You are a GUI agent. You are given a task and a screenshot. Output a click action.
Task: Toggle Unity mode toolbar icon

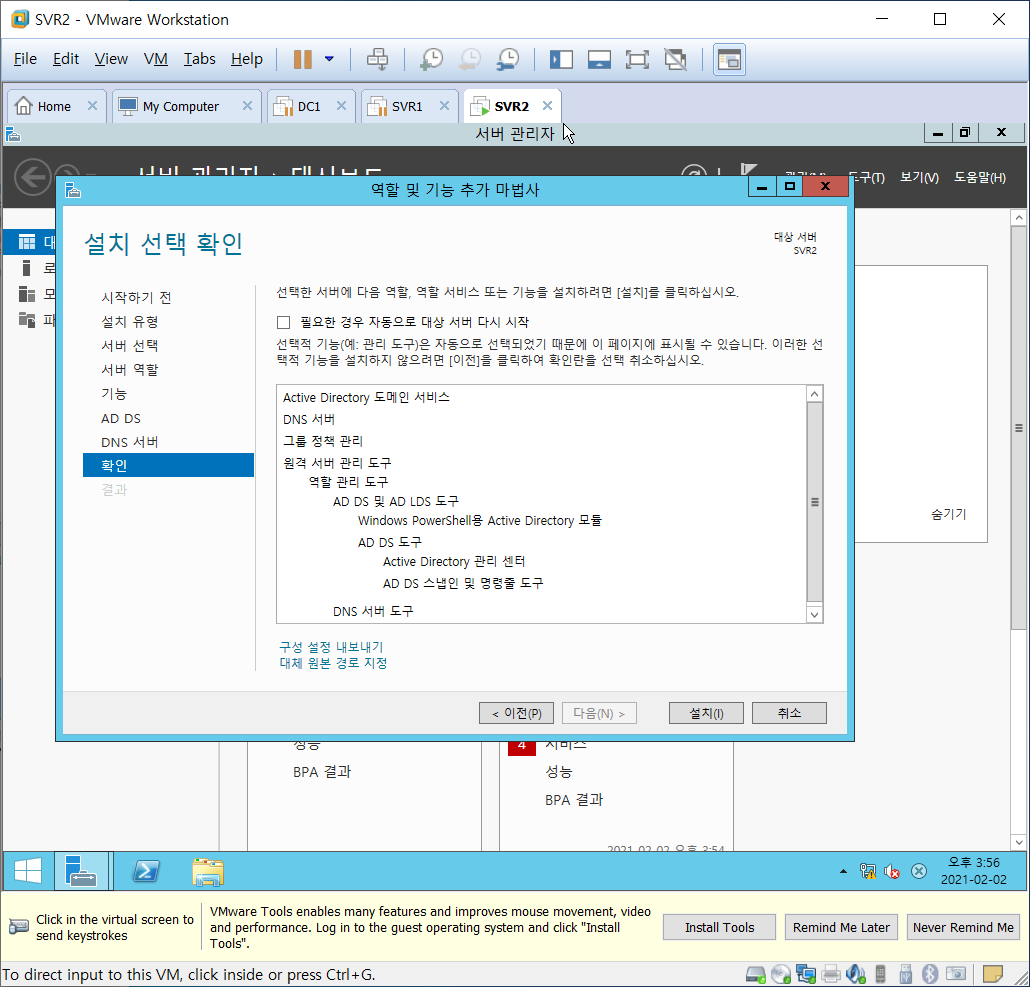click(x=675, y=60)
